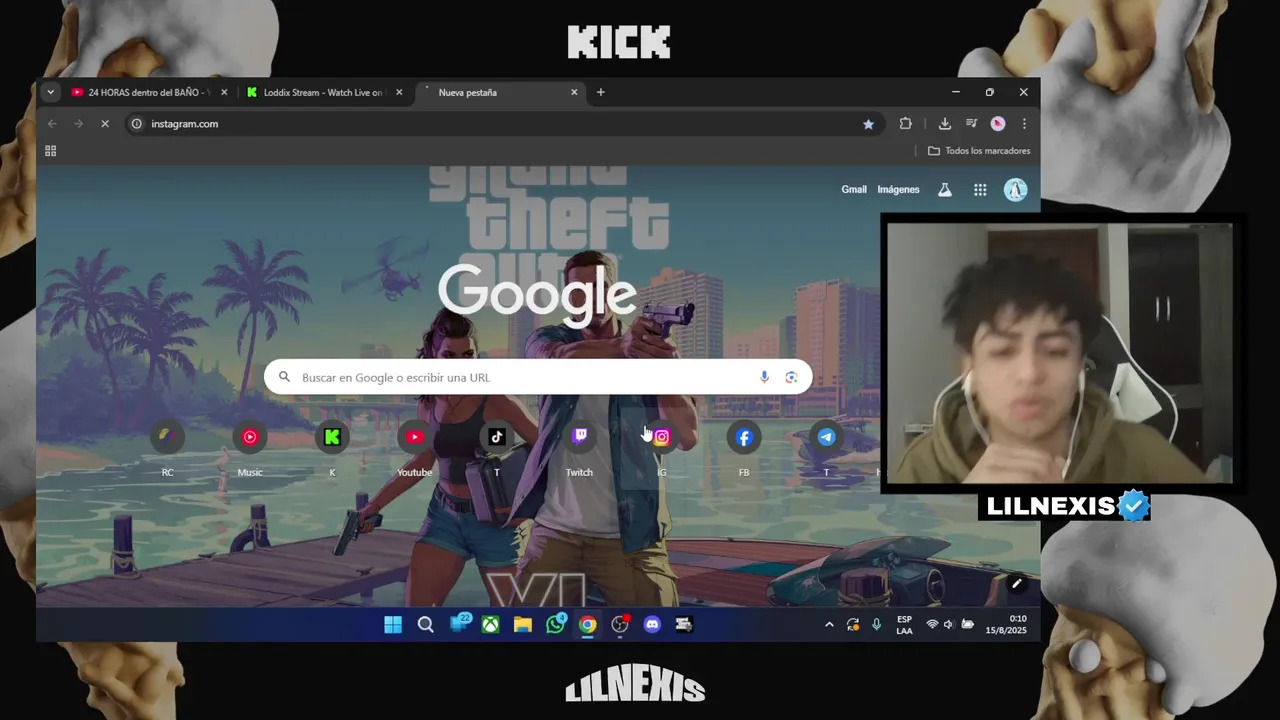
Task: Toggle the bookmark star in address bar
Action: (x=868, y=124)
